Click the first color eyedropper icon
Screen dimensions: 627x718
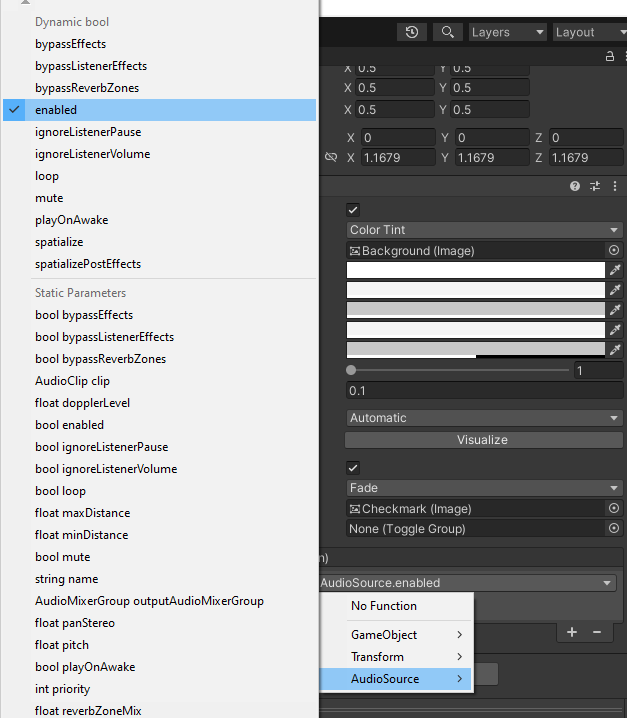point(615,270)
